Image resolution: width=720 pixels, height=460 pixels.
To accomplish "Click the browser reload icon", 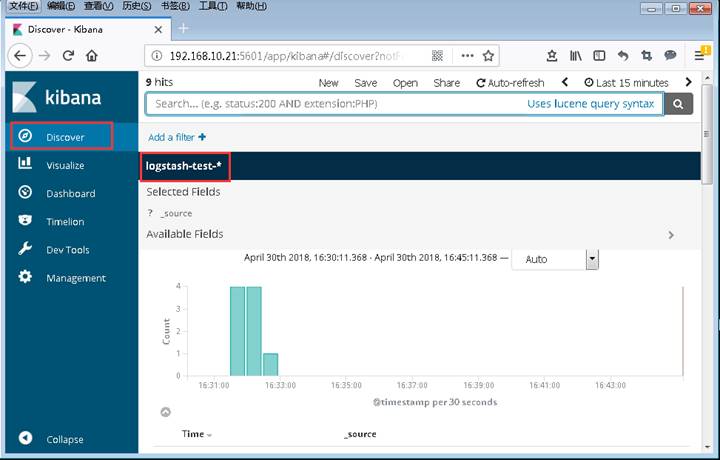I will point(69,56).
